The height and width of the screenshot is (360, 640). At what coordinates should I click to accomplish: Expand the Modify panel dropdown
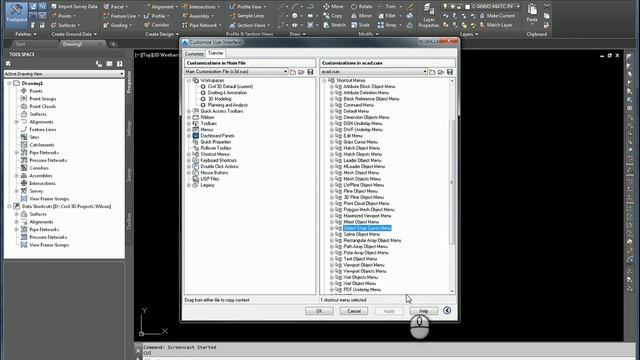(x=368, y=34)
